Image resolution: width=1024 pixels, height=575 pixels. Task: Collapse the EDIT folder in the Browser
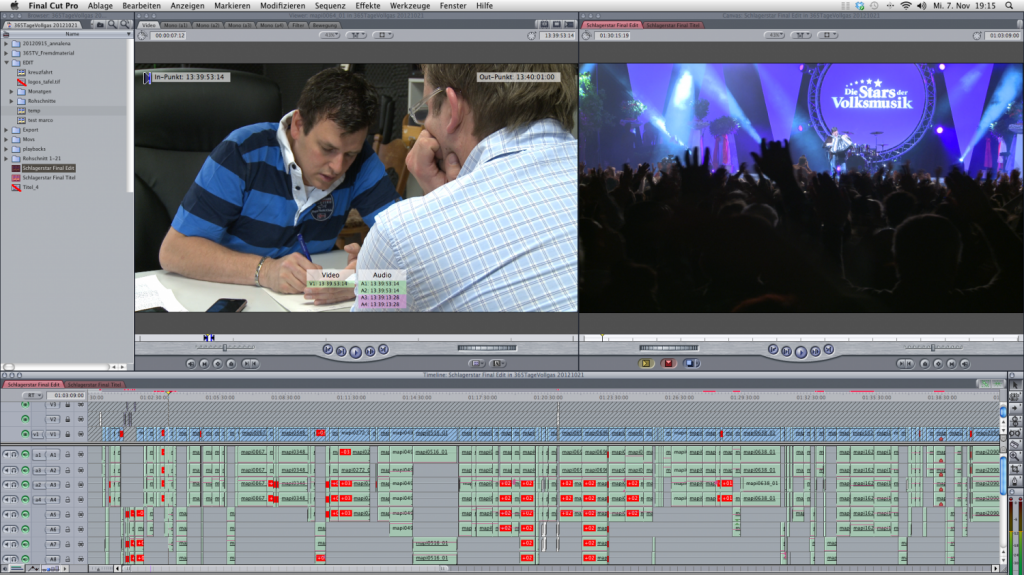[6, 63]
